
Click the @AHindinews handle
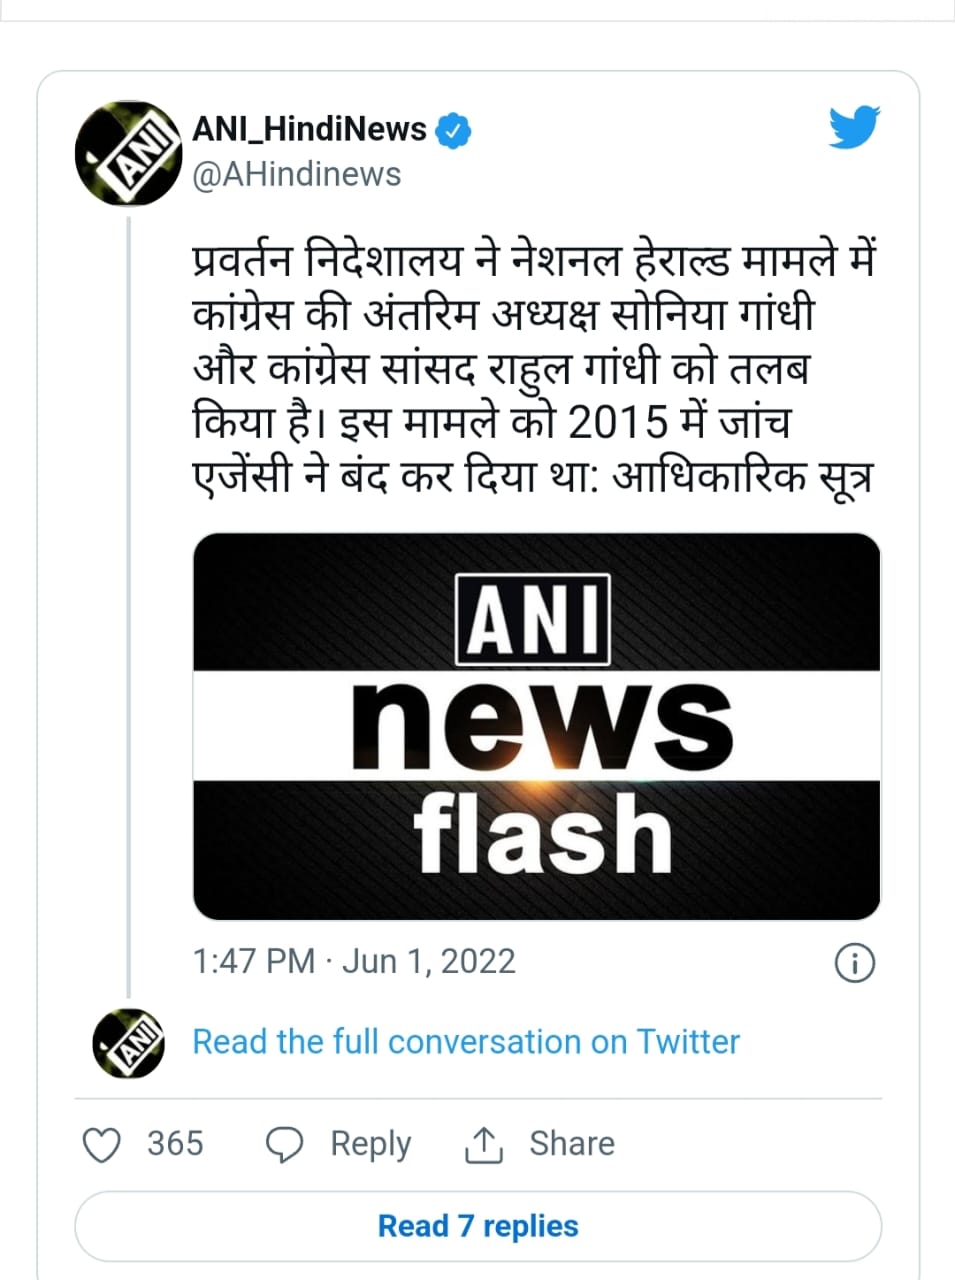(296, 174)
